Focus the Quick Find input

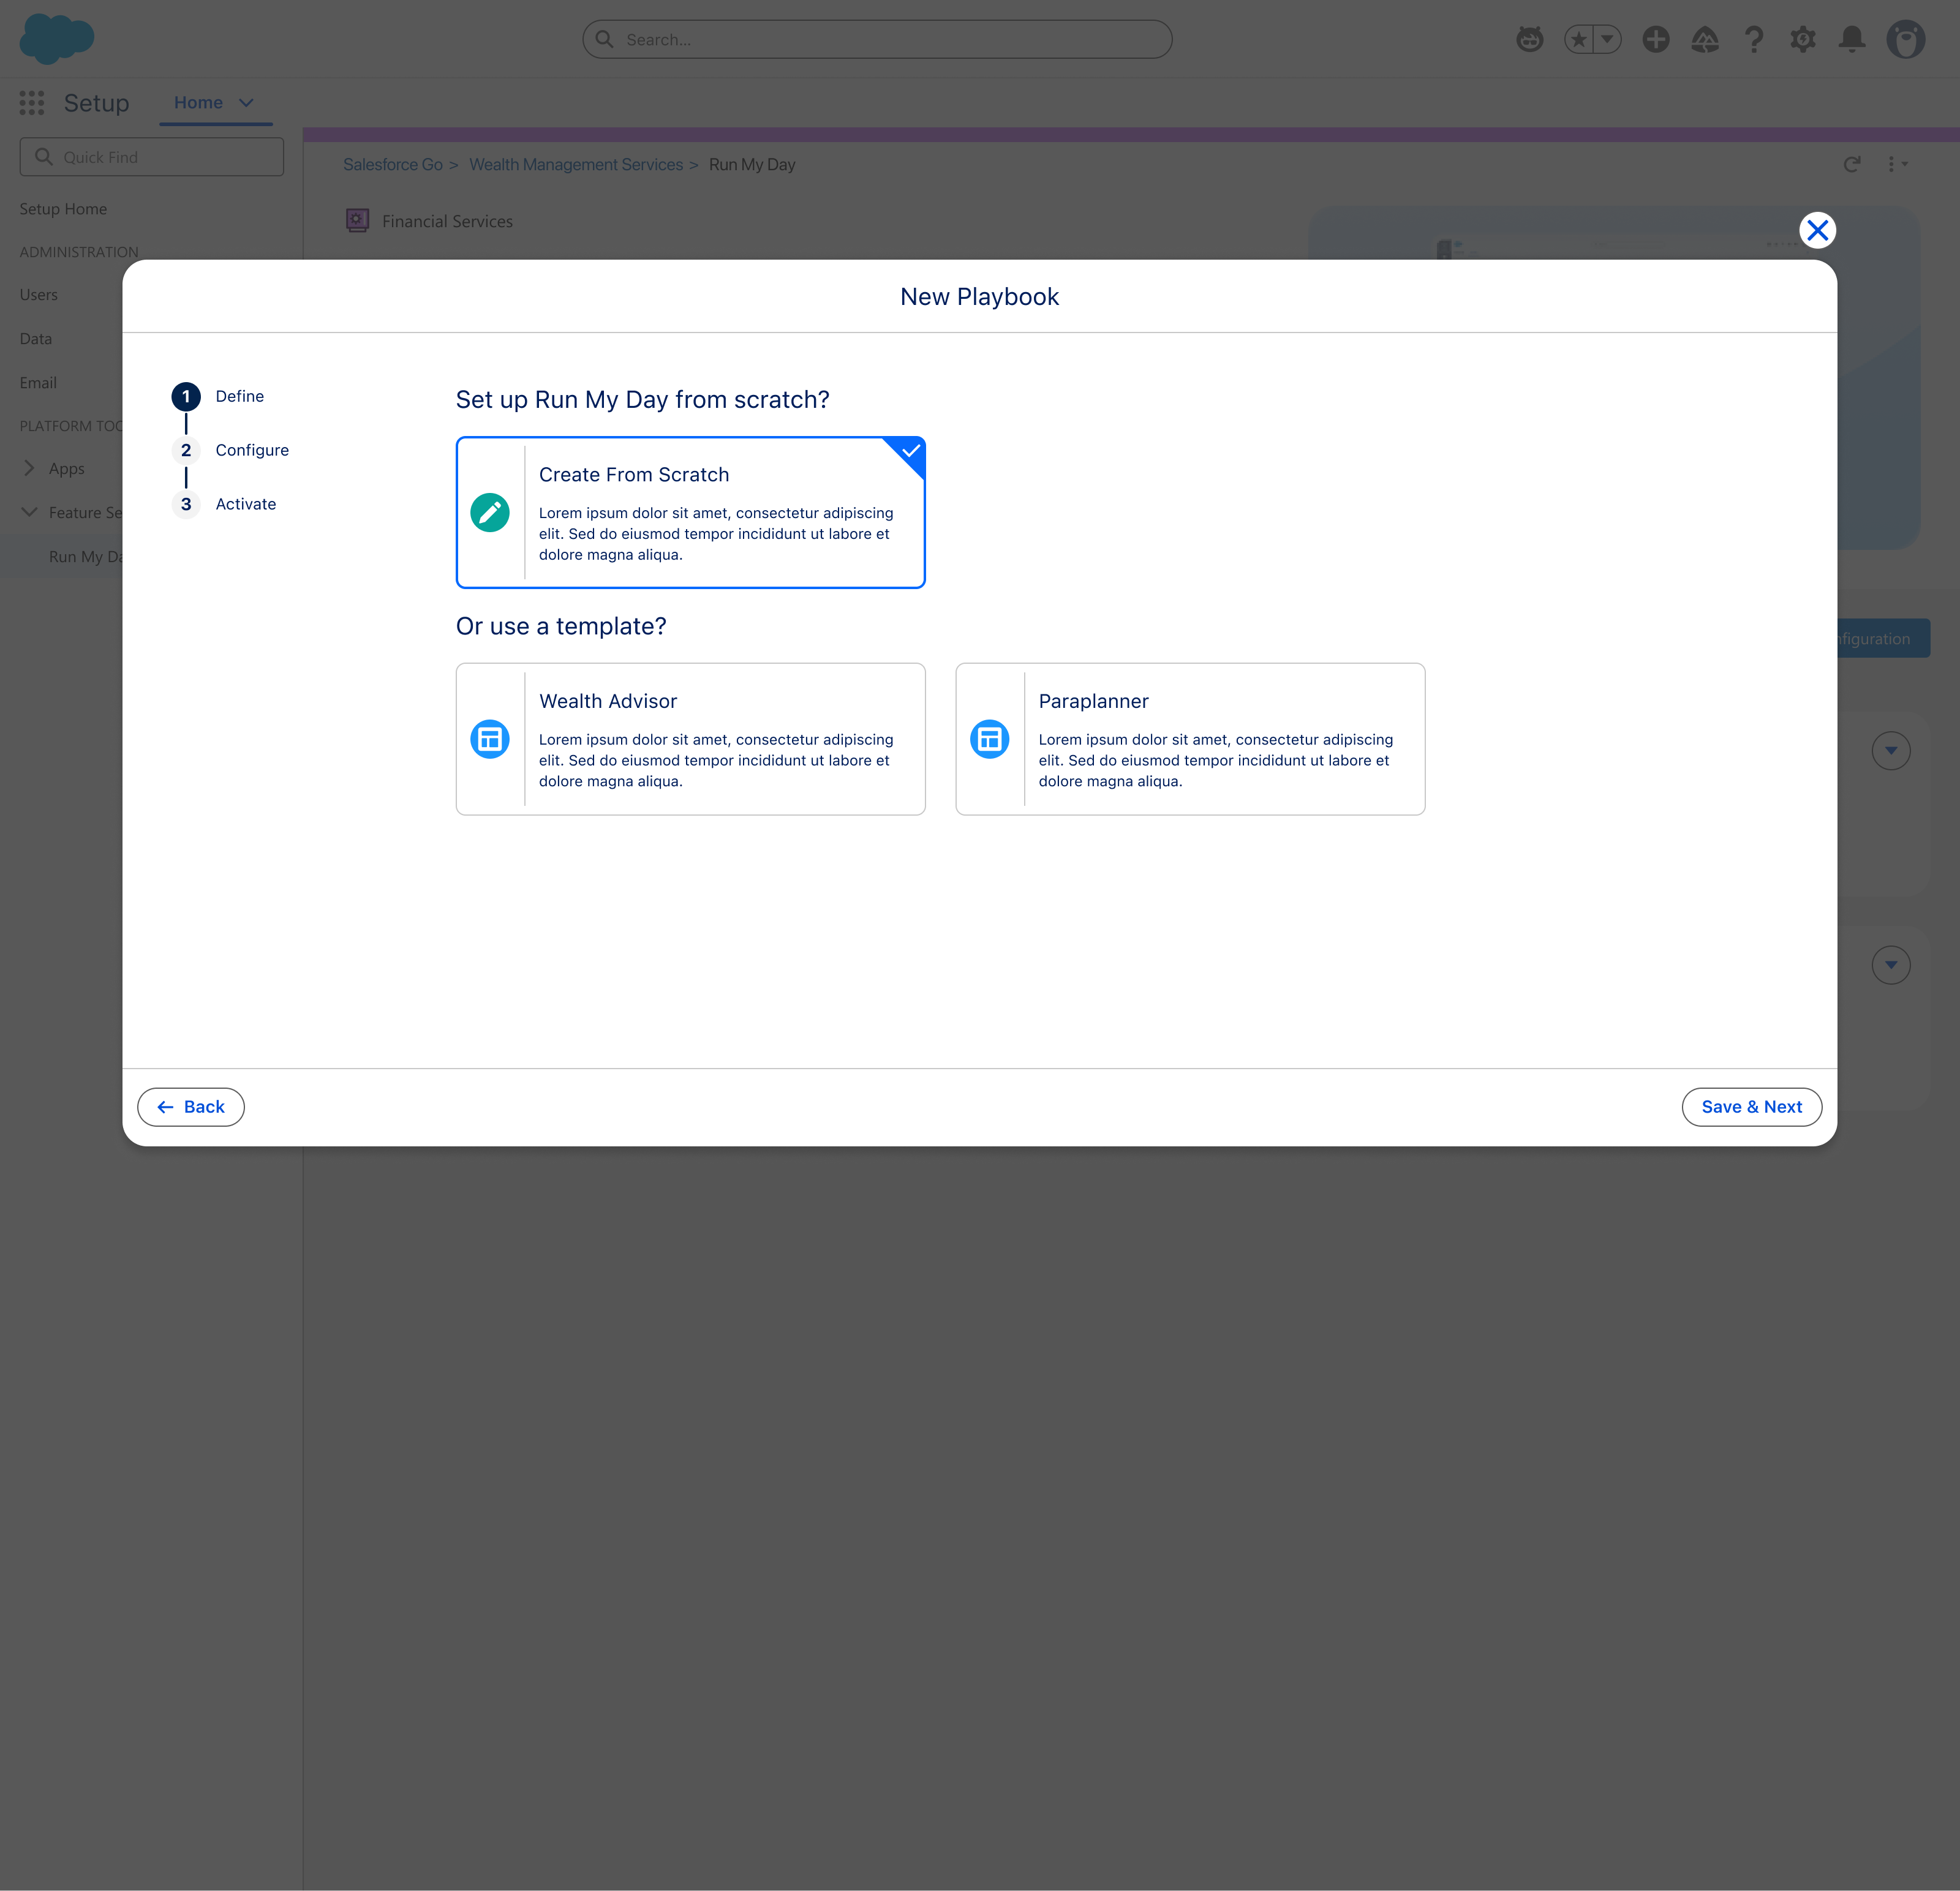coord(152,157)
